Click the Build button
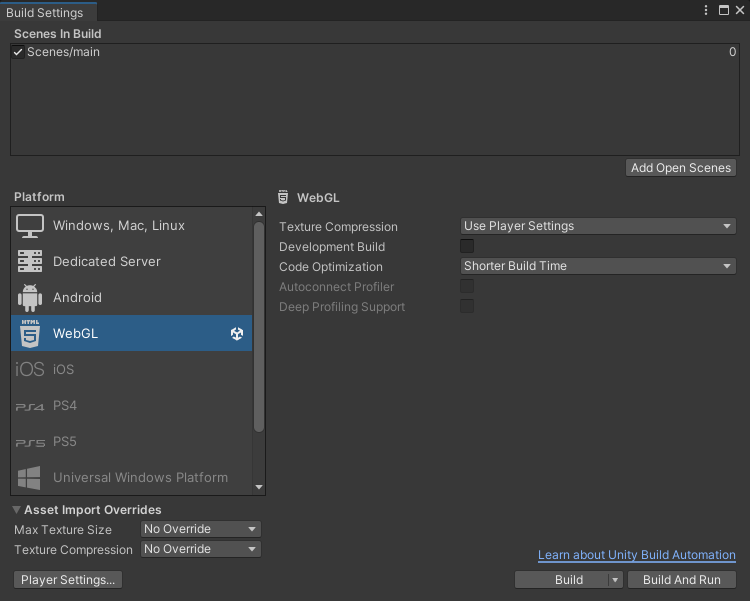The height and width of the screenshot is (601, 750). [562, 580]
